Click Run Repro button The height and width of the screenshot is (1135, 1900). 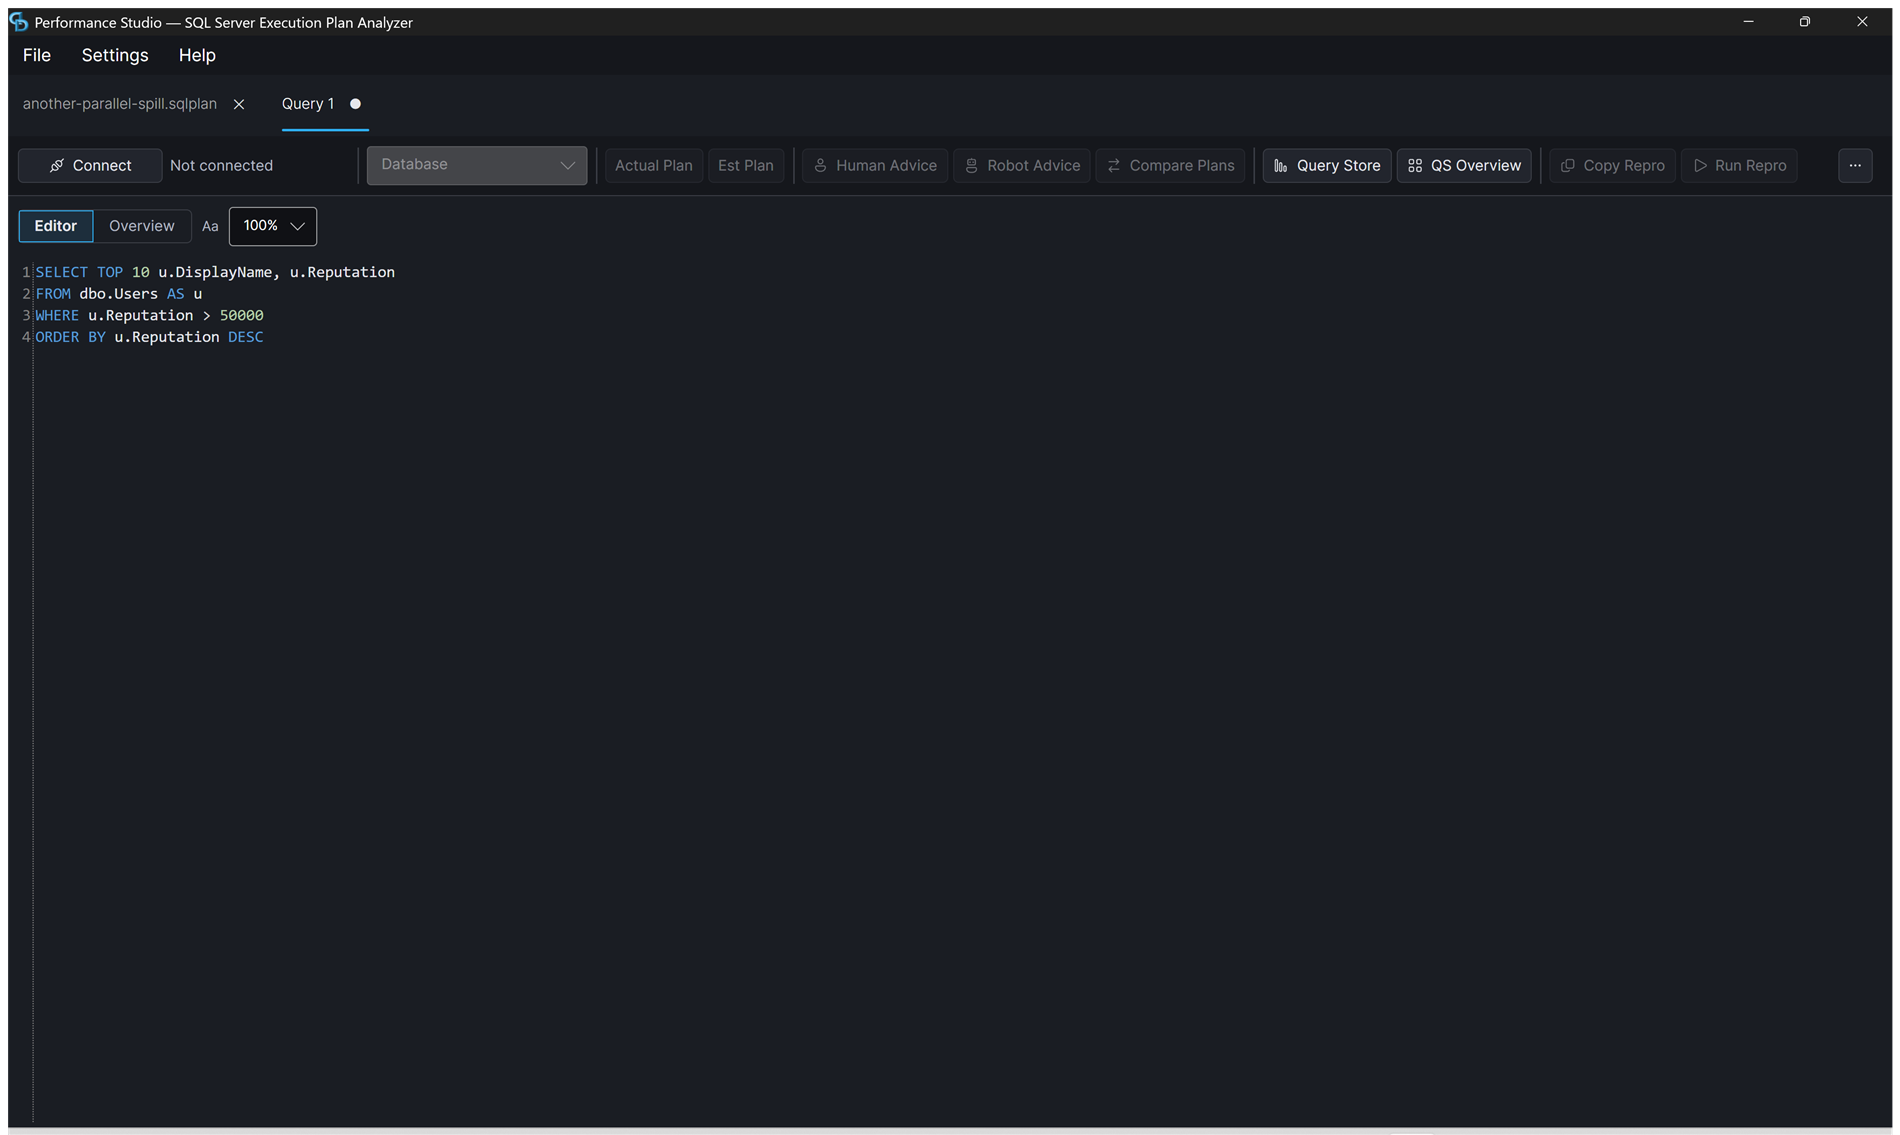1739,165
